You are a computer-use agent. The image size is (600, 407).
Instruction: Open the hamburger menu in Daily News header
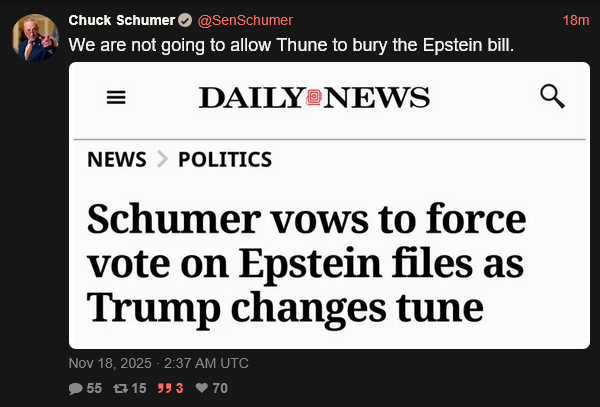pos(117,97)
